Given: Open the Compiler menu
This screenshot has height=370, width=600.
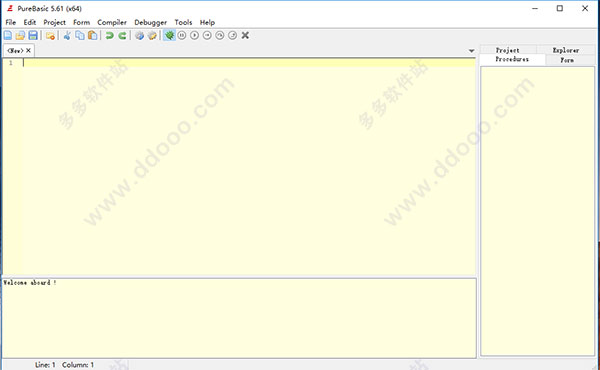Looking at the screenshot, I should tap(112, 22).
